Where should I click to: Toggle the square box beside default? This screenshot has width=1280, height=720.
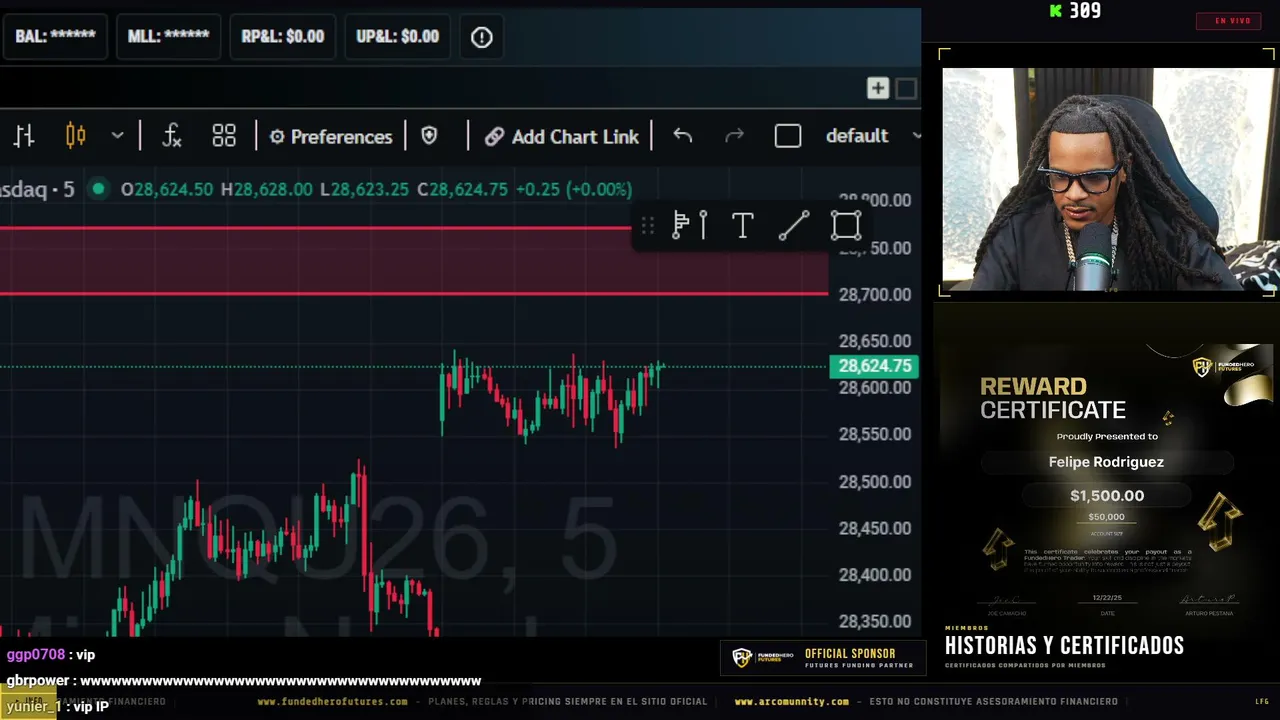[788, 136]
